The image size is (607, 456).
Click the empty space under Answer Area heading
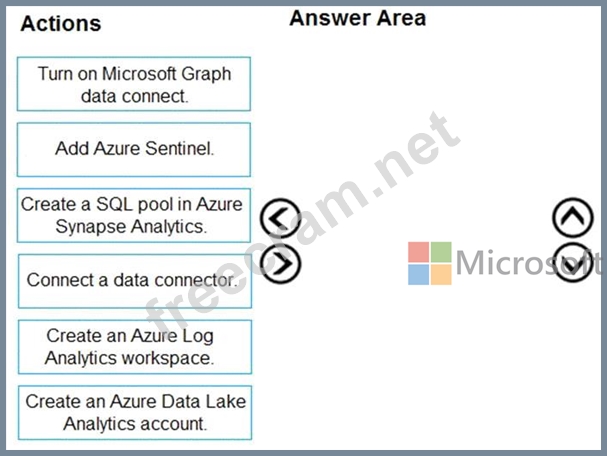(x=426, y=116)
